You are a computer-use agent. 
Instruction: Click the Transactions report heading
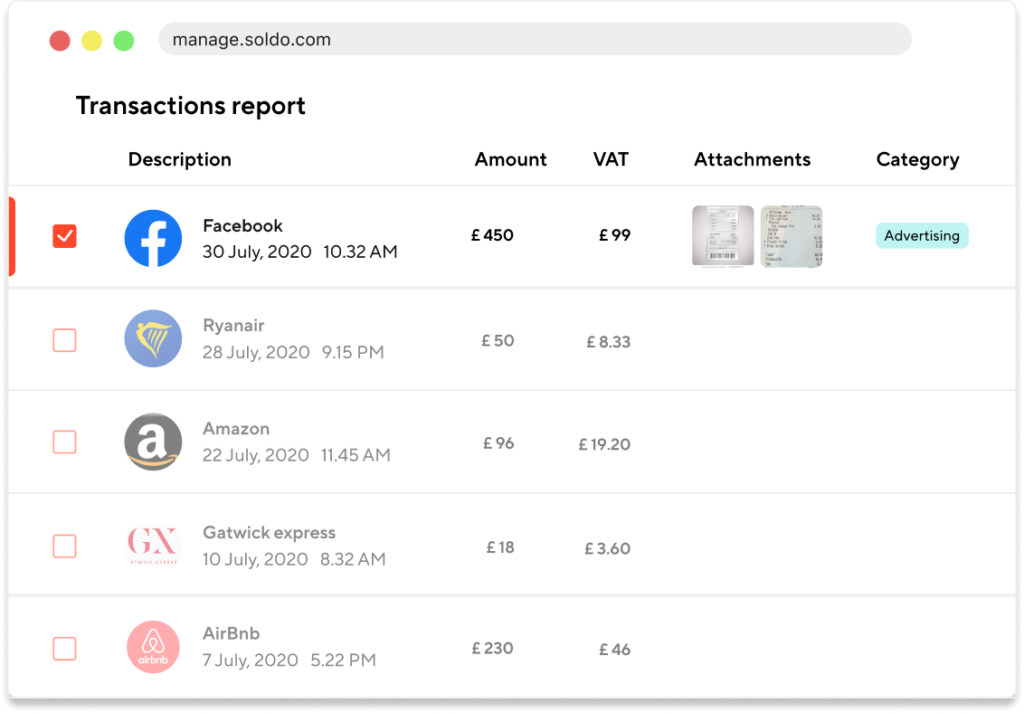pos(191,106)
